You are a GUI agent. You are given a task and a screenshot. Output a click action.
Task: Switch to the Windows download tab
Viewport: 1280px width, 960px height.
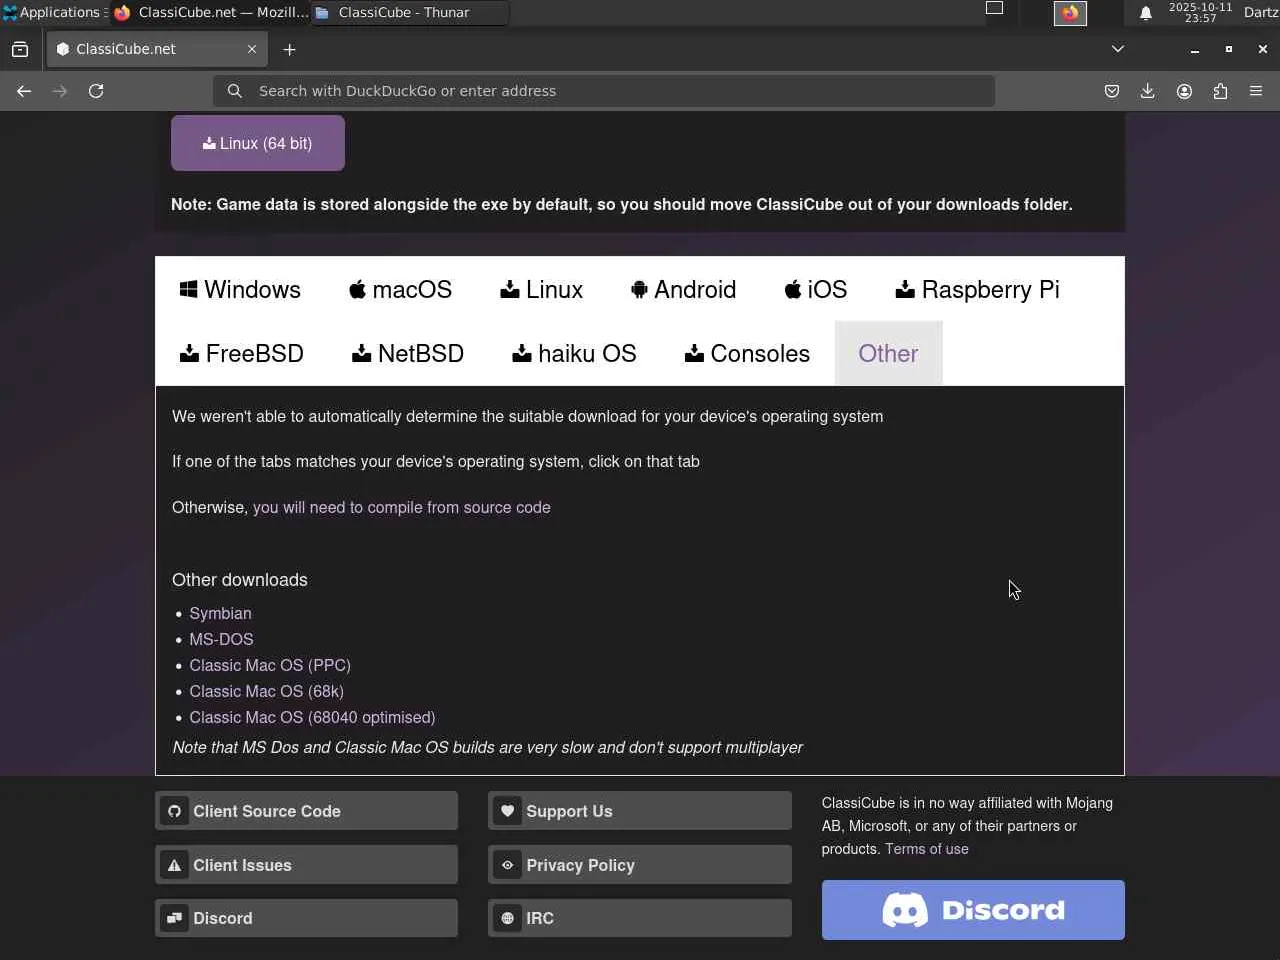pos(240,290)
